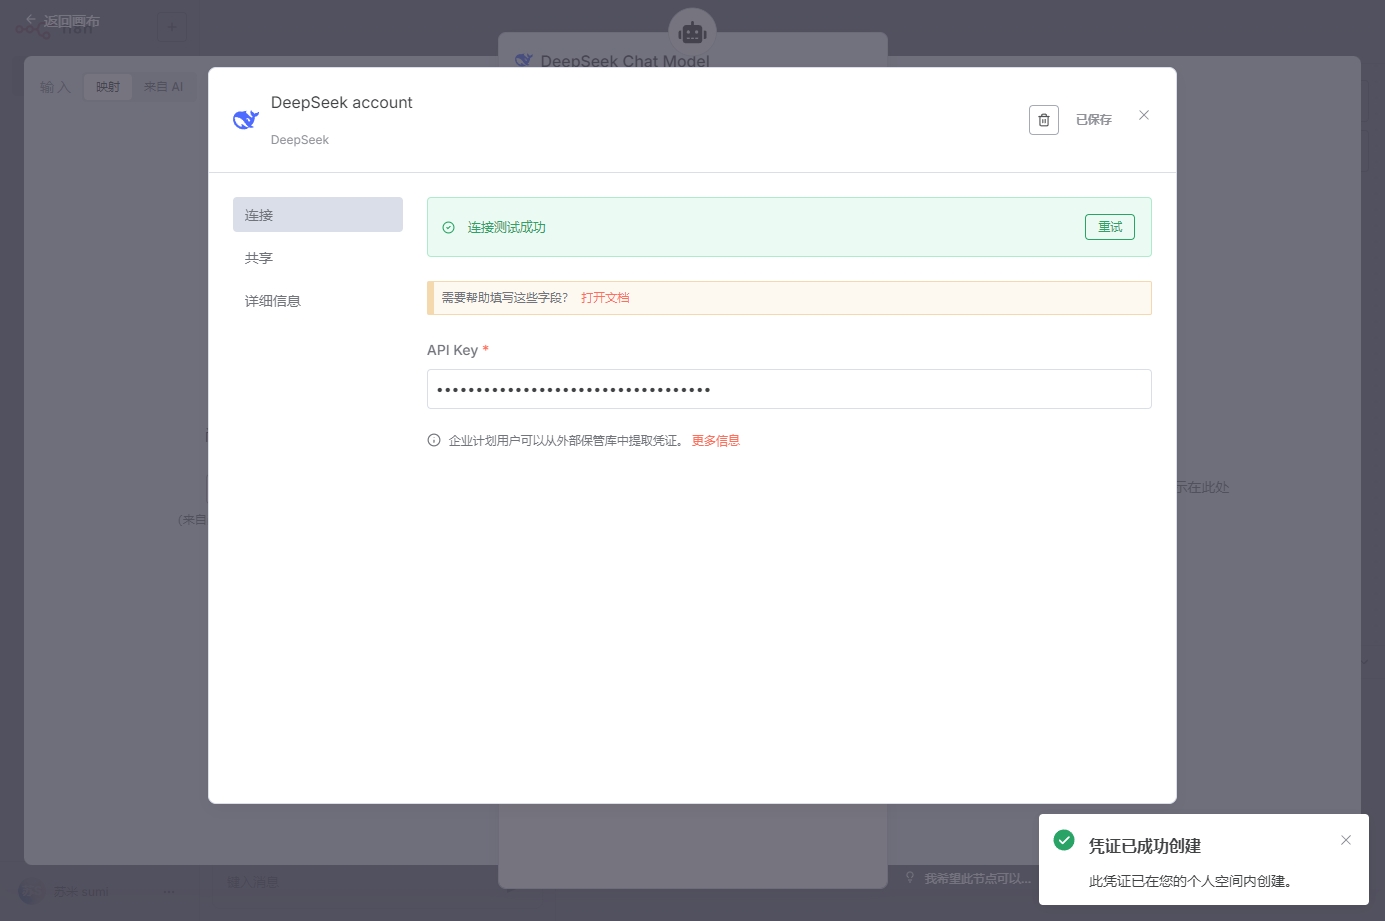Click the 凭证已成功创建 toast title
Image resolution: width=1385 pixels, height=921 pixels.
[x=1145, y=846]
